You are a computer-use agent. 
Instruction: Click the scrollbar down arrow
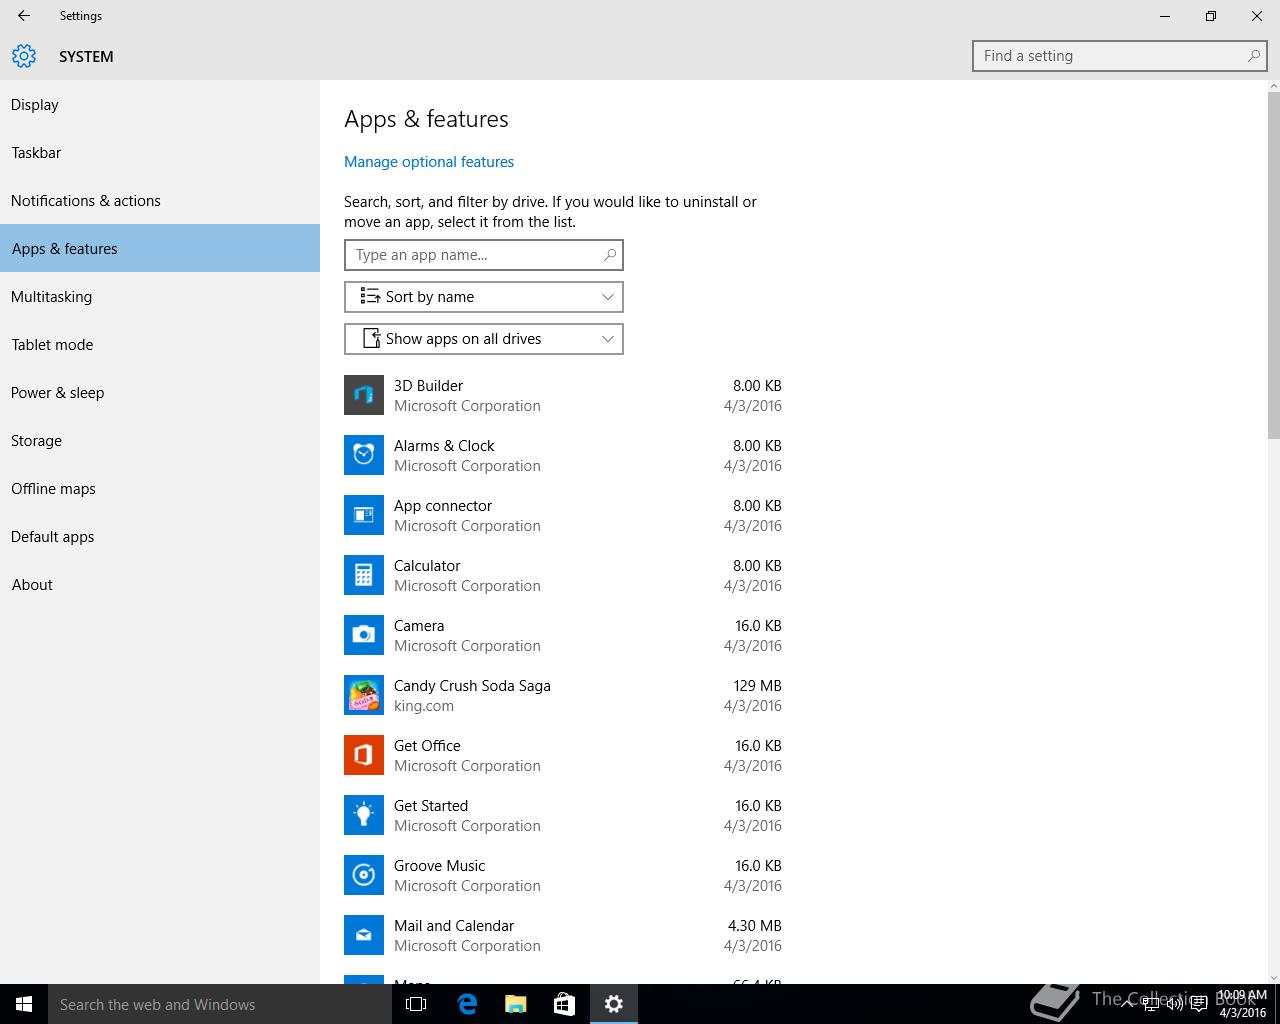(1273, 977)
